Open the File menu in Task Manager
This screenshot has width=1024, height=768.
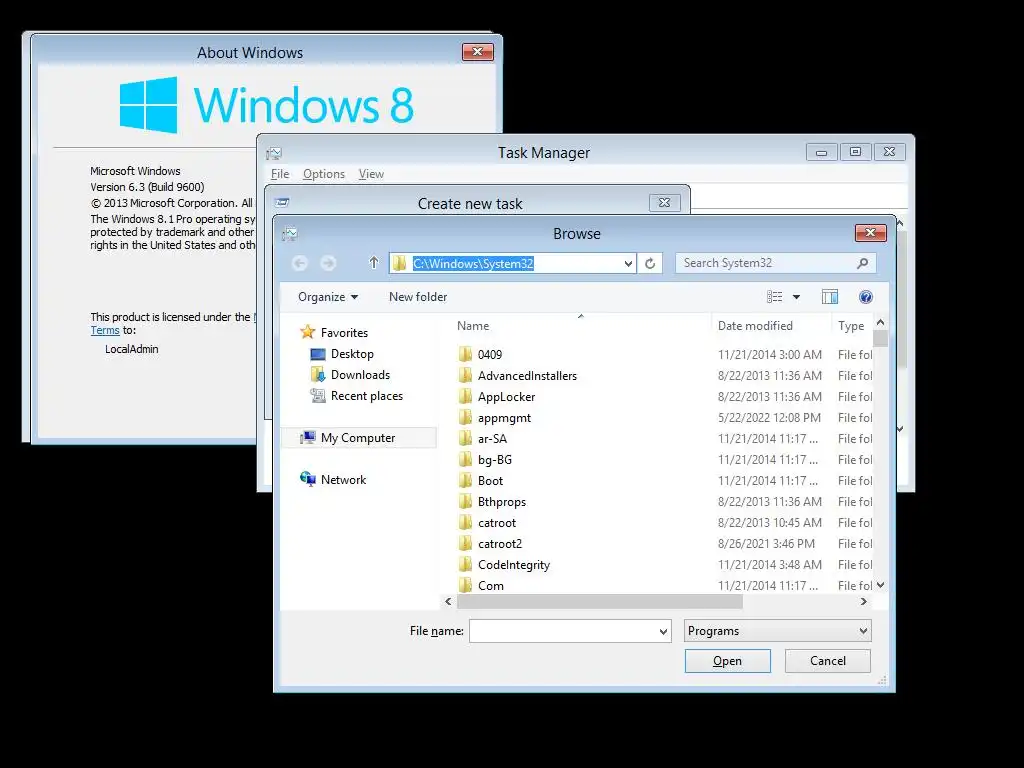(280, 174)
